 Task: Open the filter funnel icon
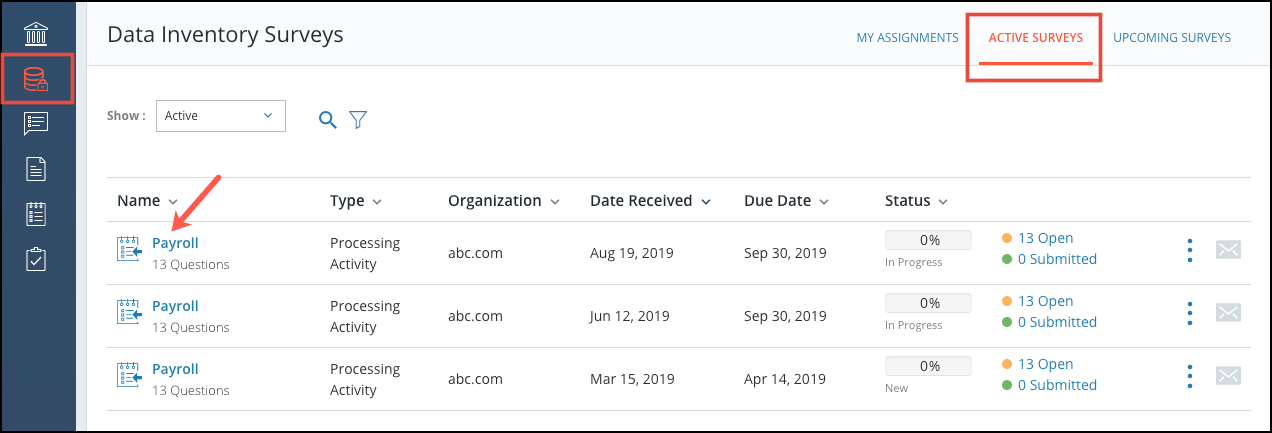[x=358, y=120]
